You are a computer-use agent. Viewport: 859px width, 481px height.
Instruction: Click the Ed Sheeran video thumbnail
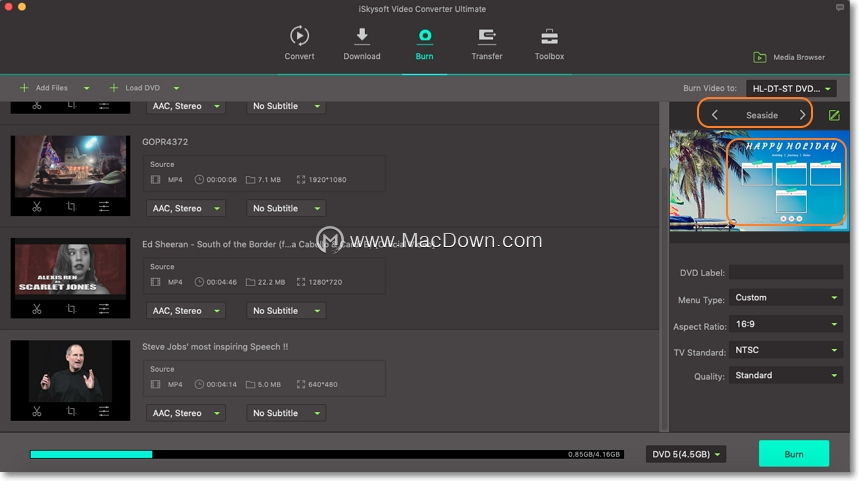(x=70, y=269)
